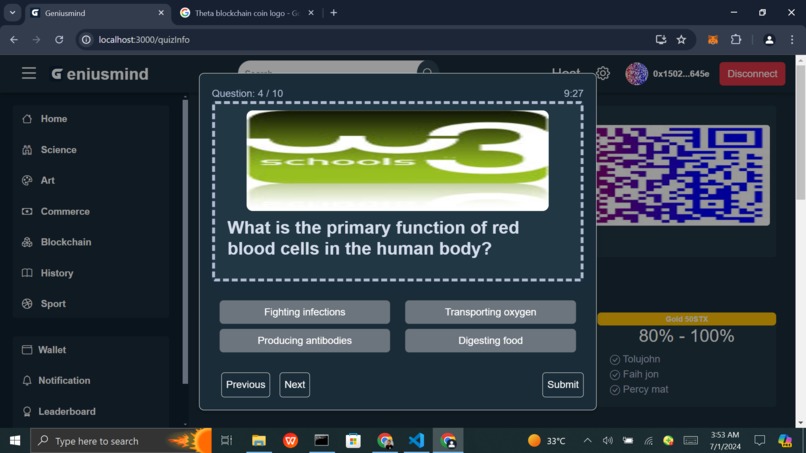This screenshot has width=806, height=453.
Task: Open the Leaderboard page
Action: click(x=67, y=411)
